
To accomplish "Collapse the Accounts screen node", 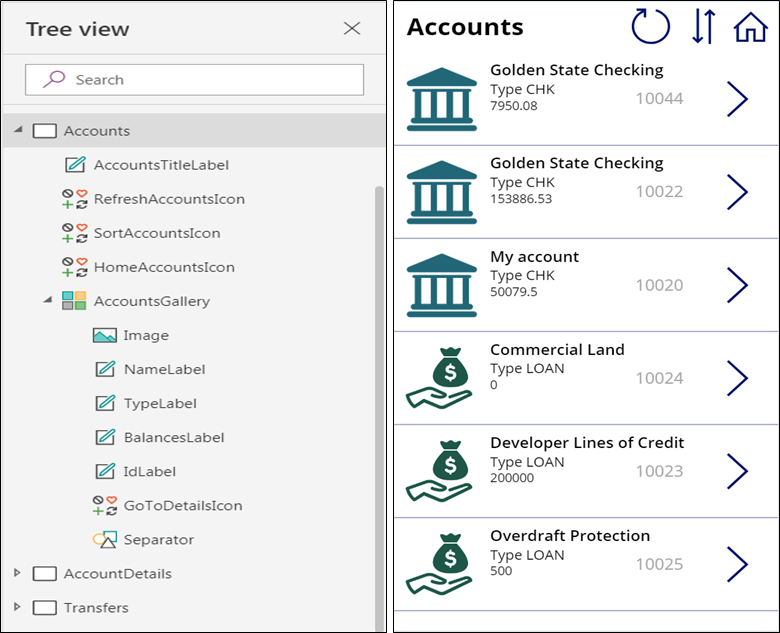I will coord(18,130).
